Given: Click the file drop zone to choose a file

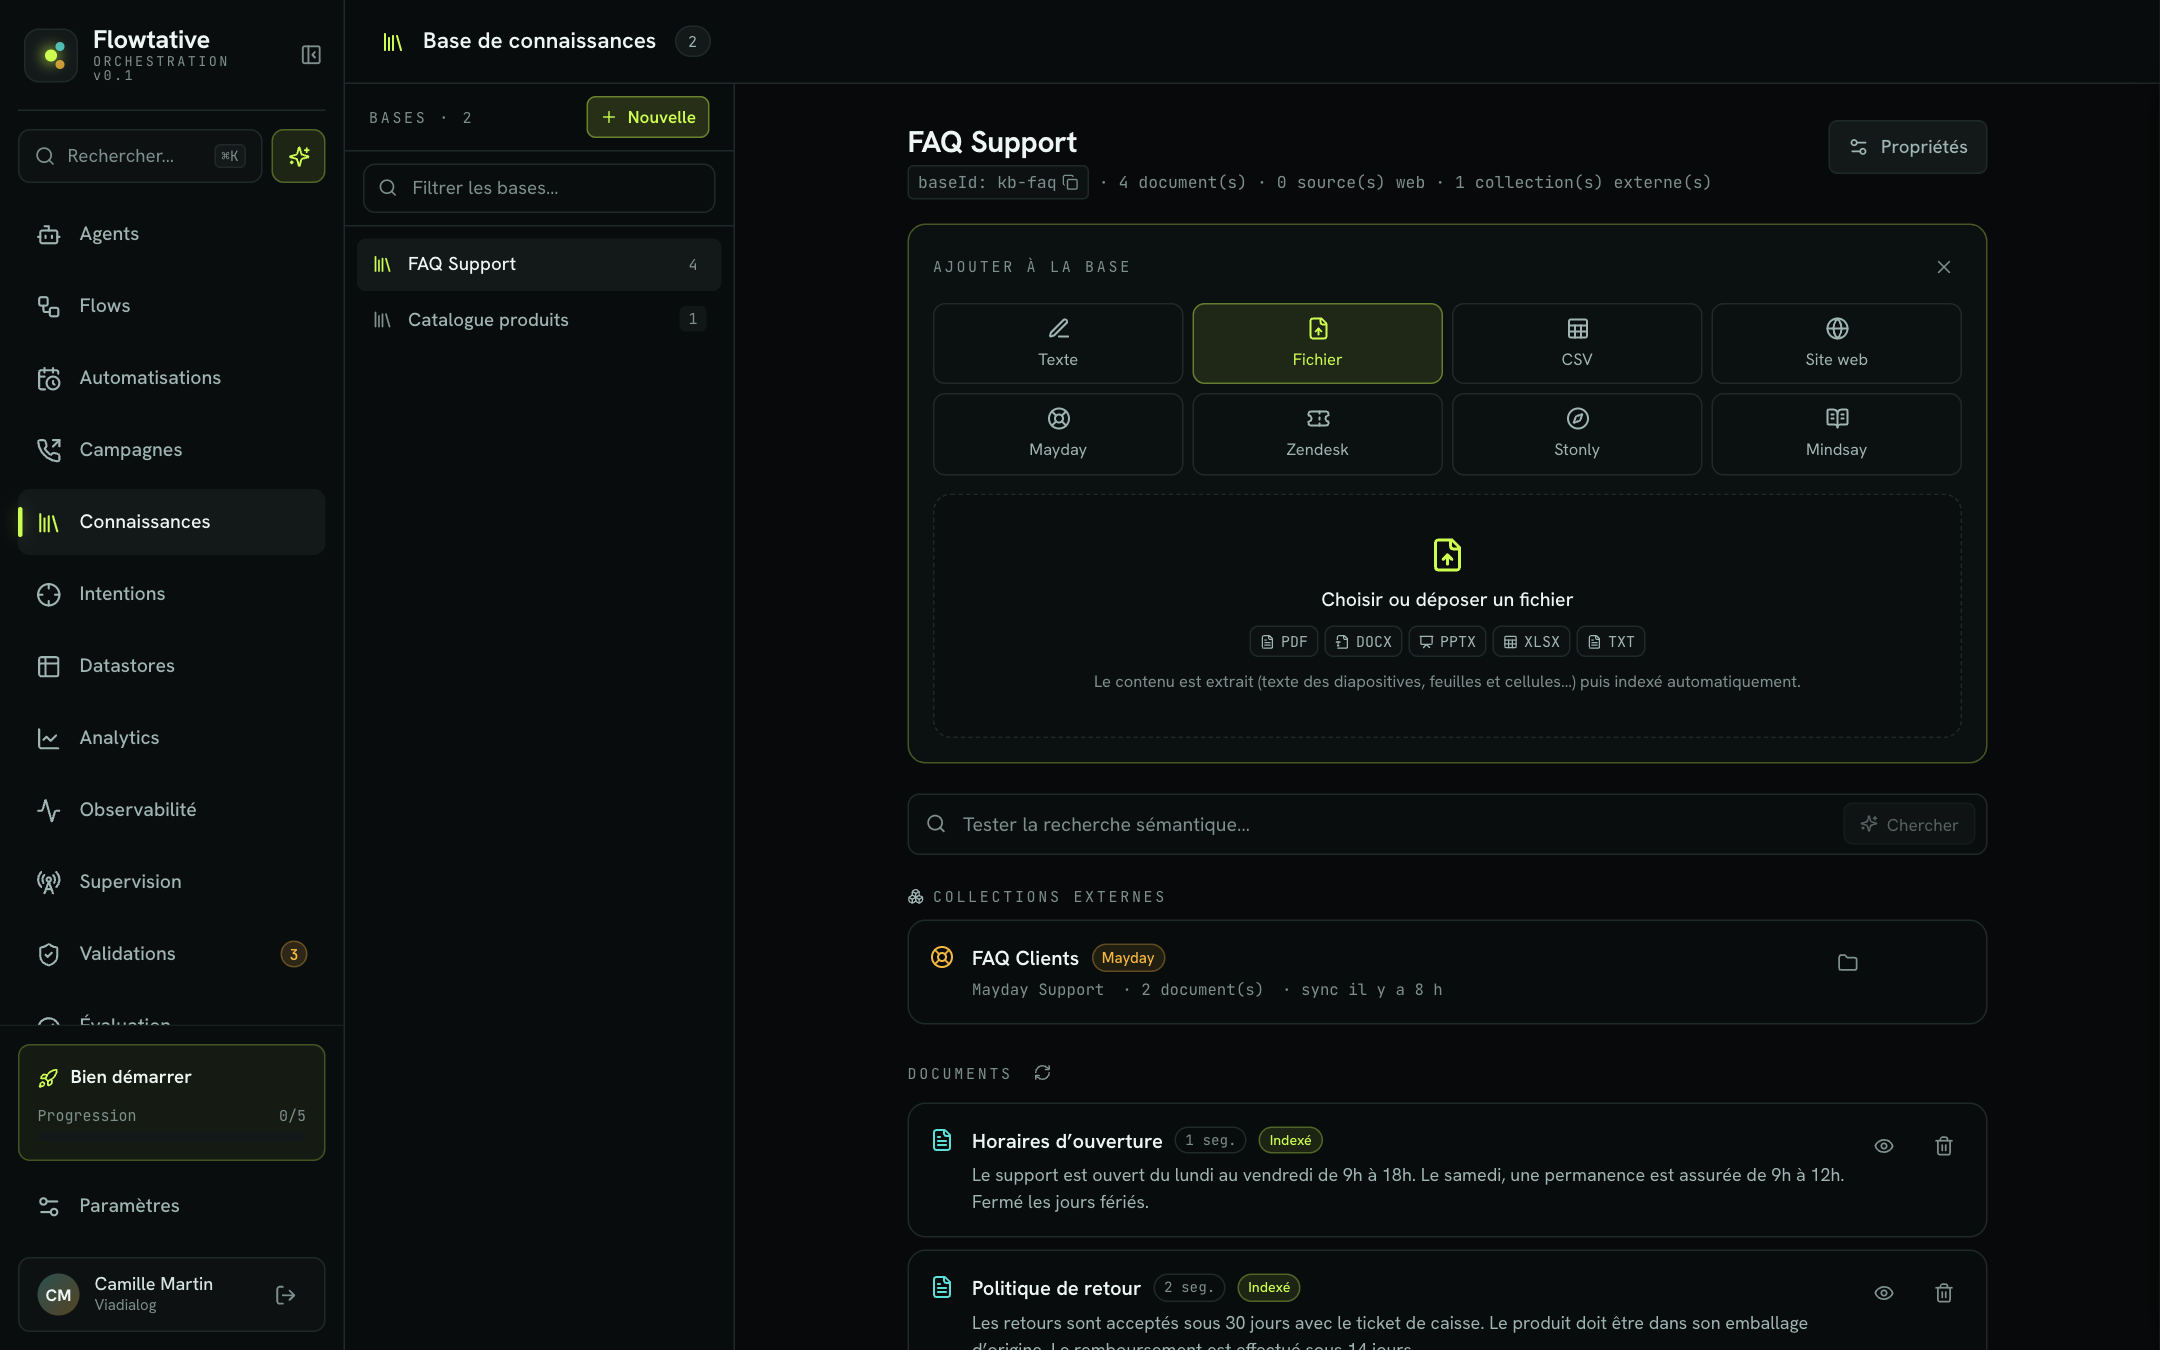Looking at the screenshot, I should click(x=1446, y=615).
